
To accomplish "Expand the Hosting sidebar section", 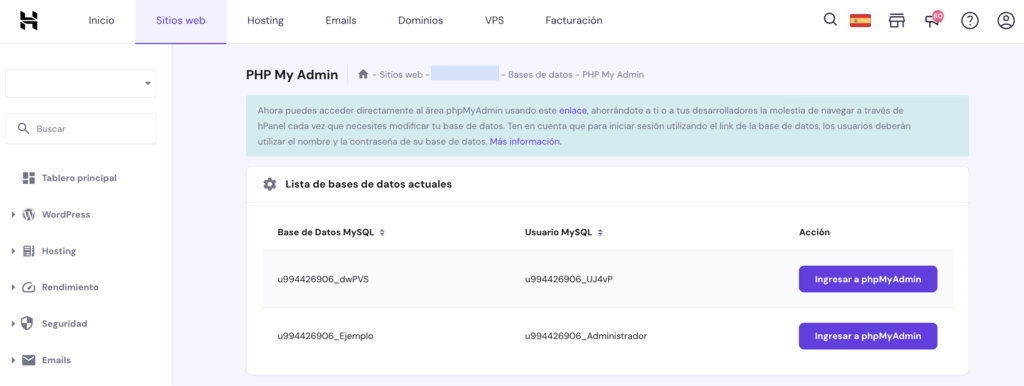I will click(13, 251).
